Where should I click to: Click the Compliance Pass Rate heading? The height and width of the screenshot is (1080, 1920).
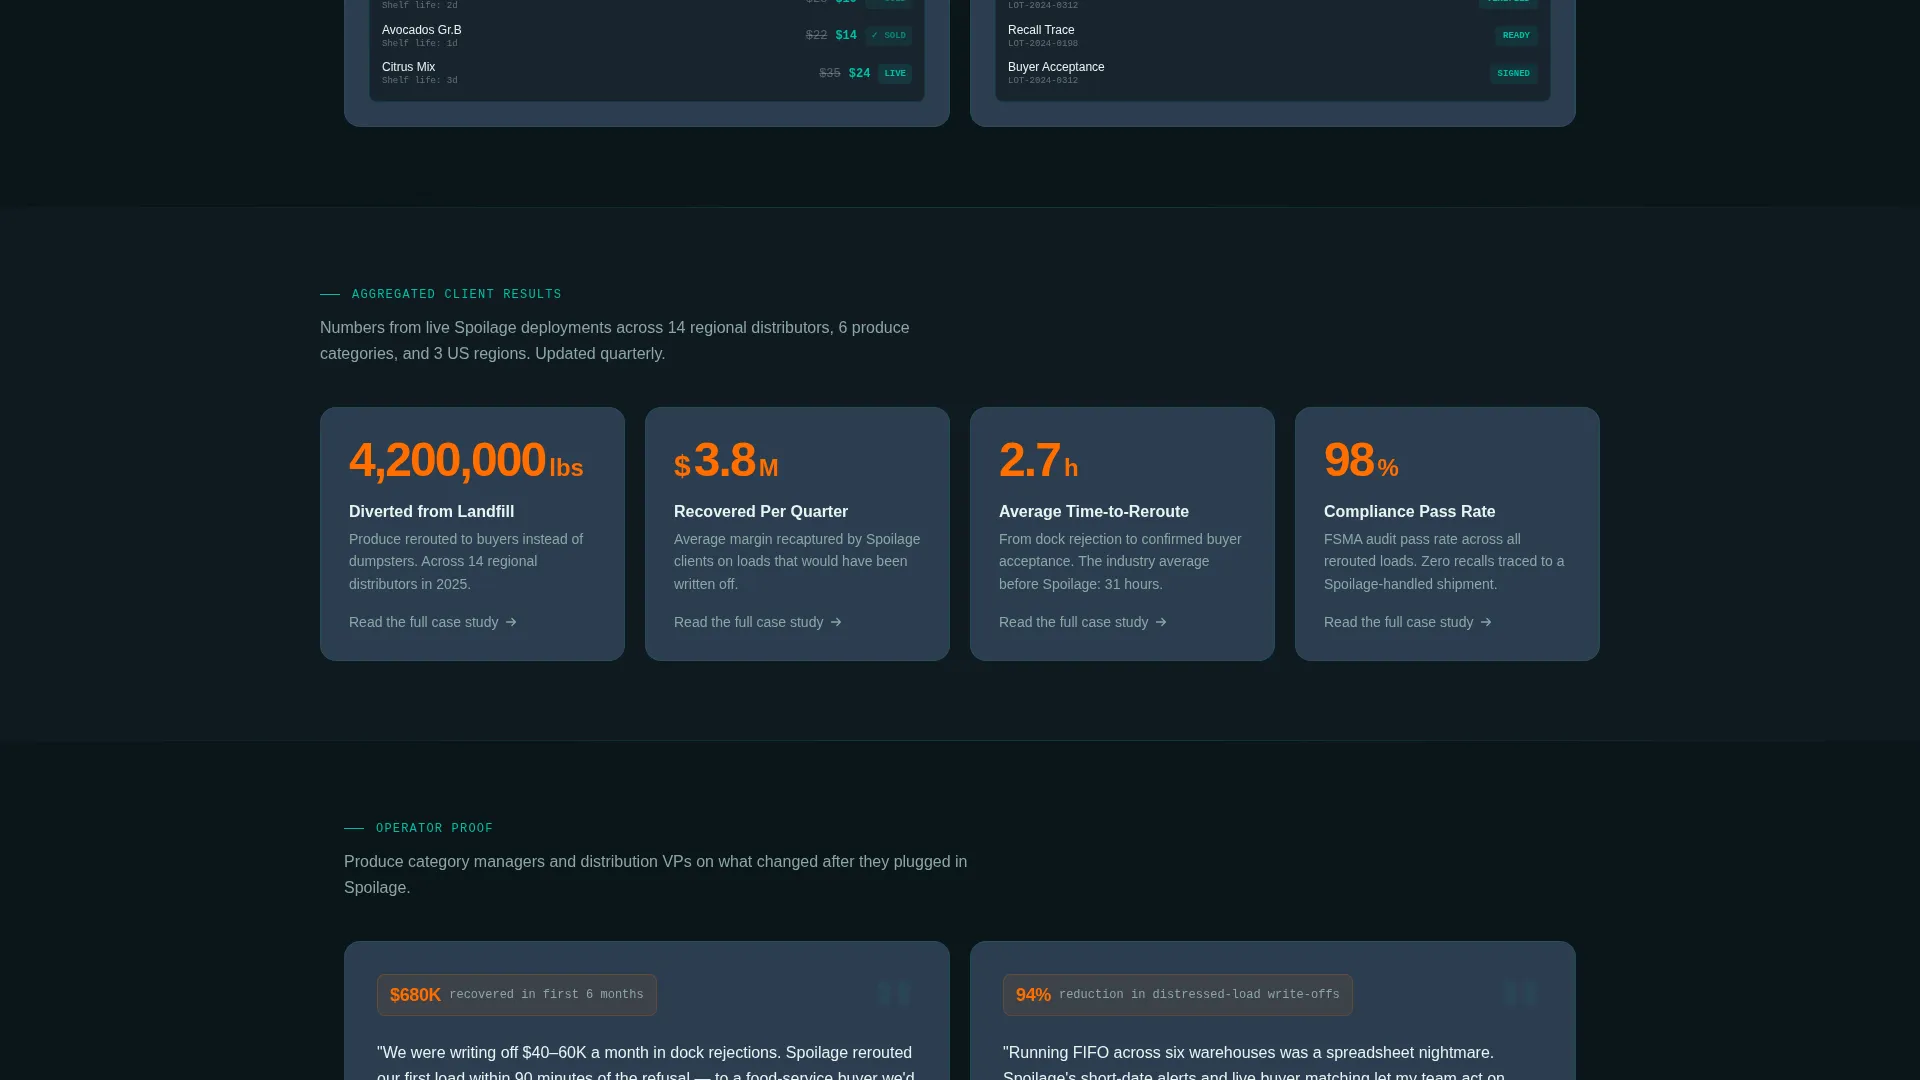(x=1409, y=511)
